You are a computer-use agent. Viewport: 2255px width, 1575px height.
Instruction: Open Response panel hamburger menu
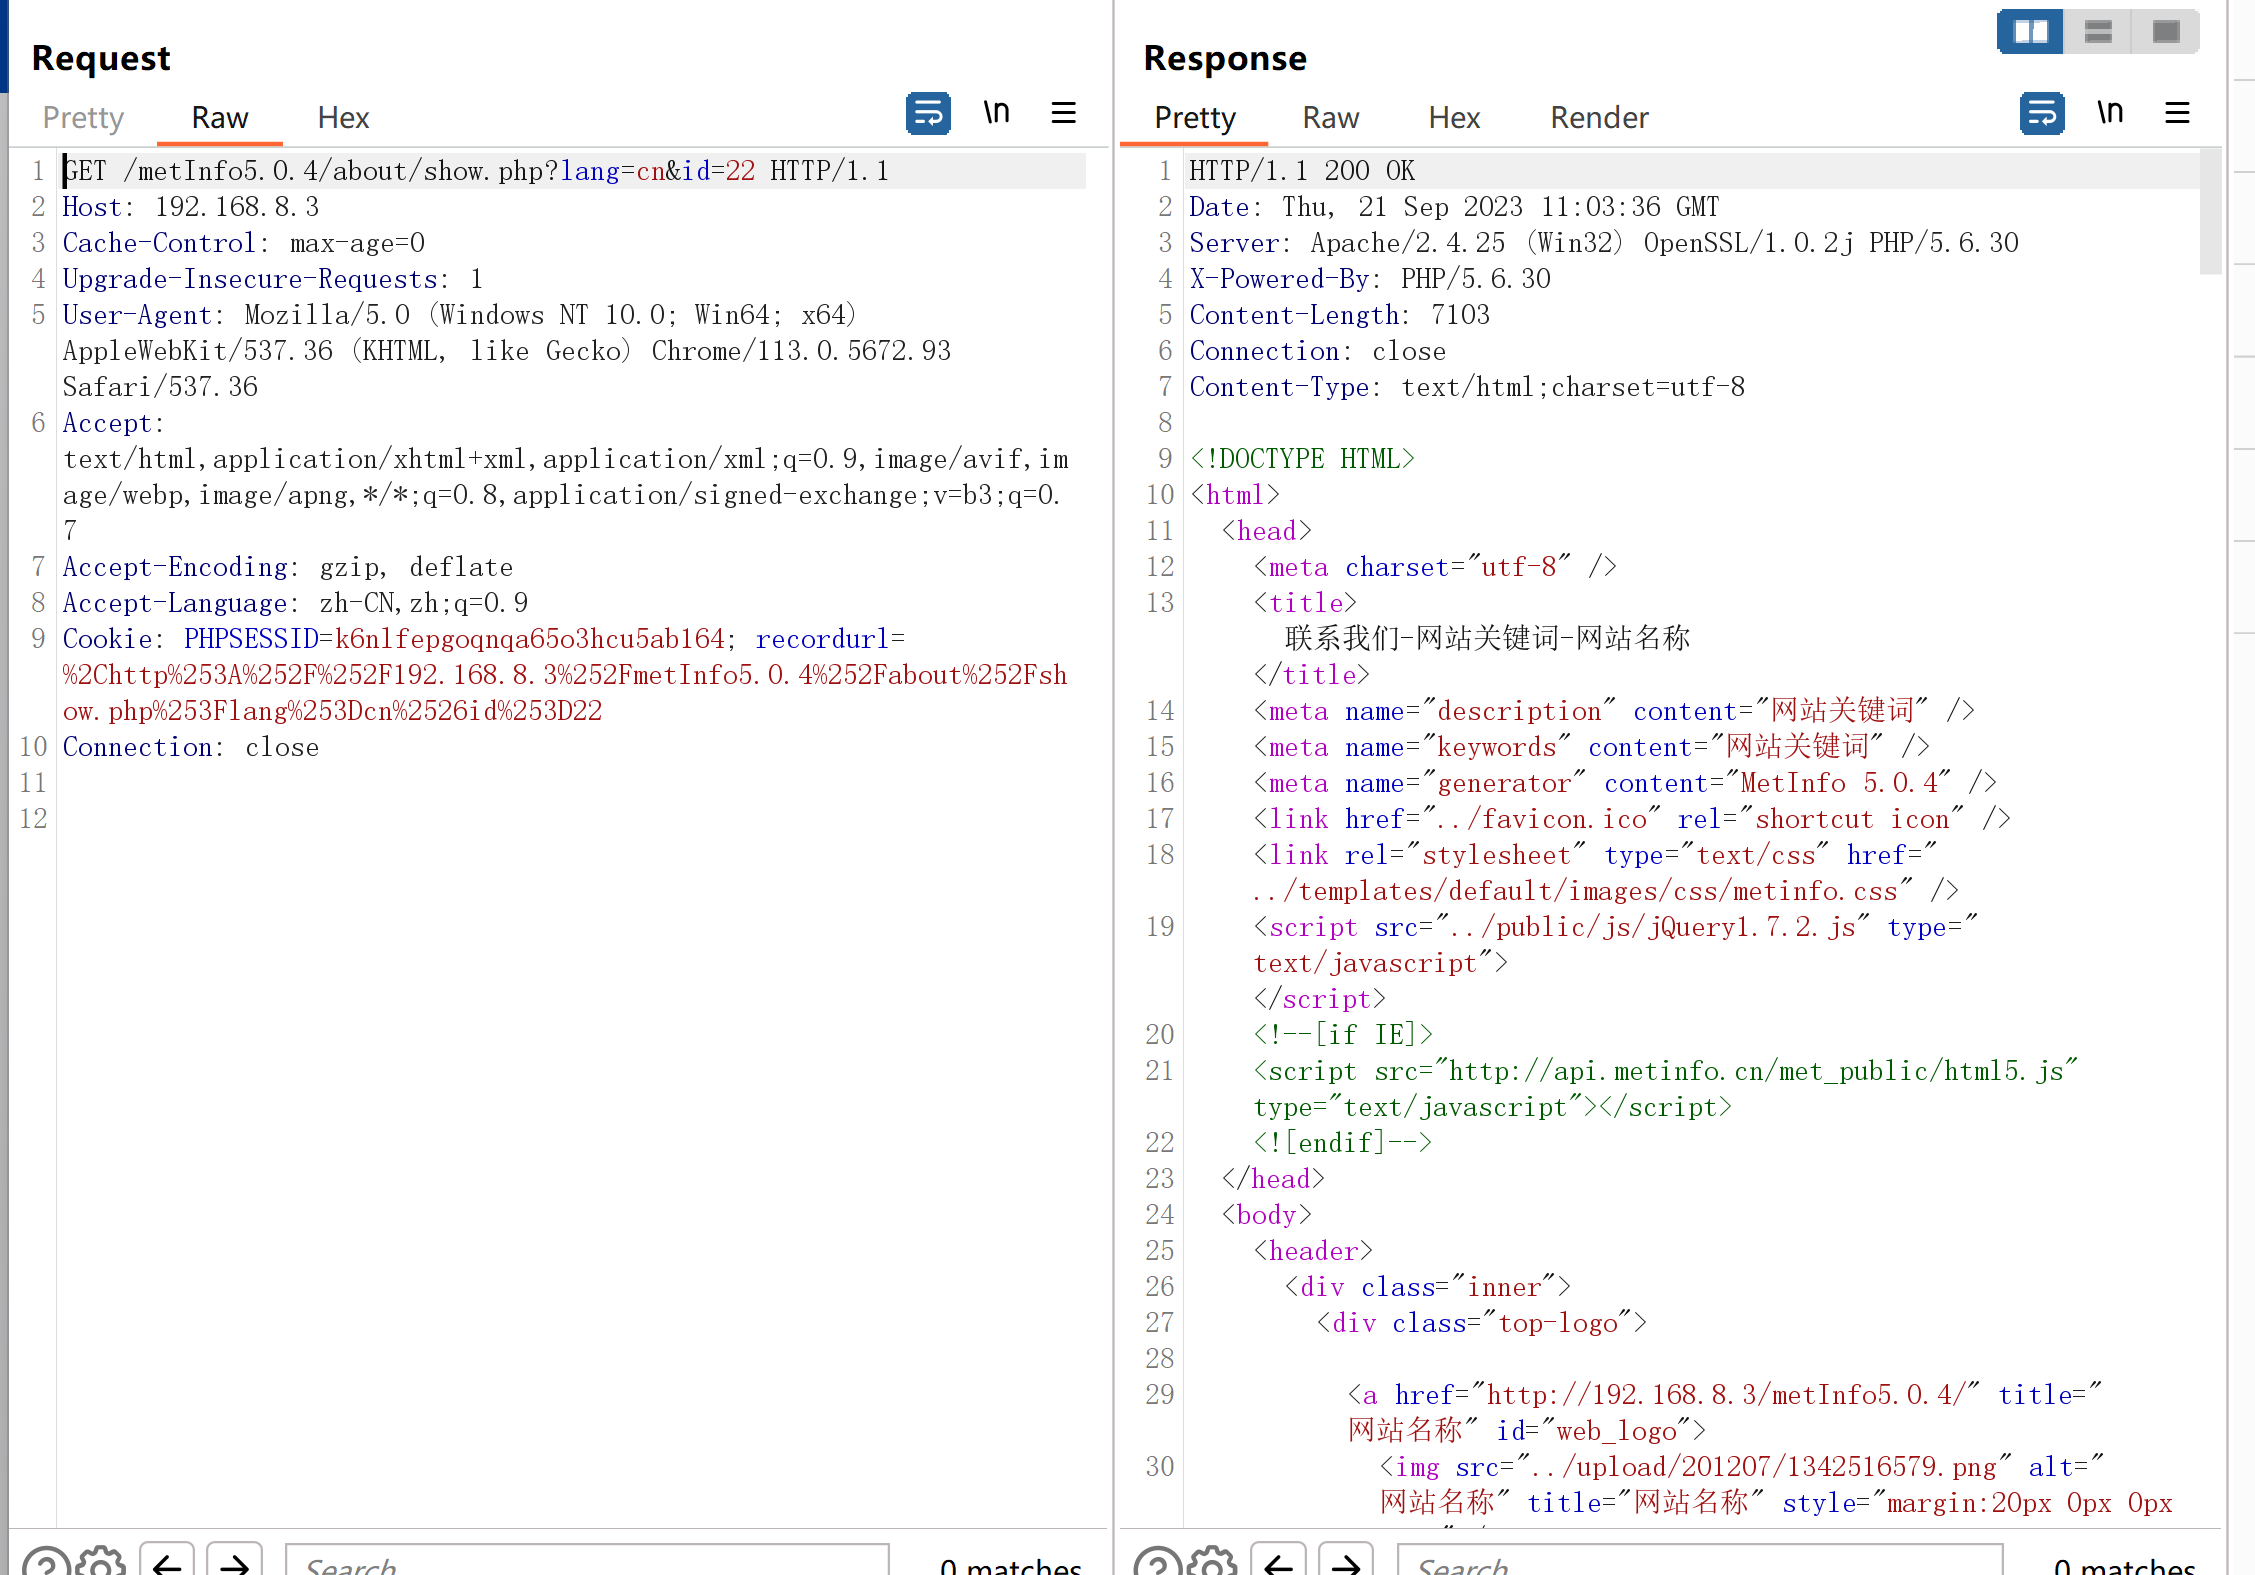[x=2177, y=113]
